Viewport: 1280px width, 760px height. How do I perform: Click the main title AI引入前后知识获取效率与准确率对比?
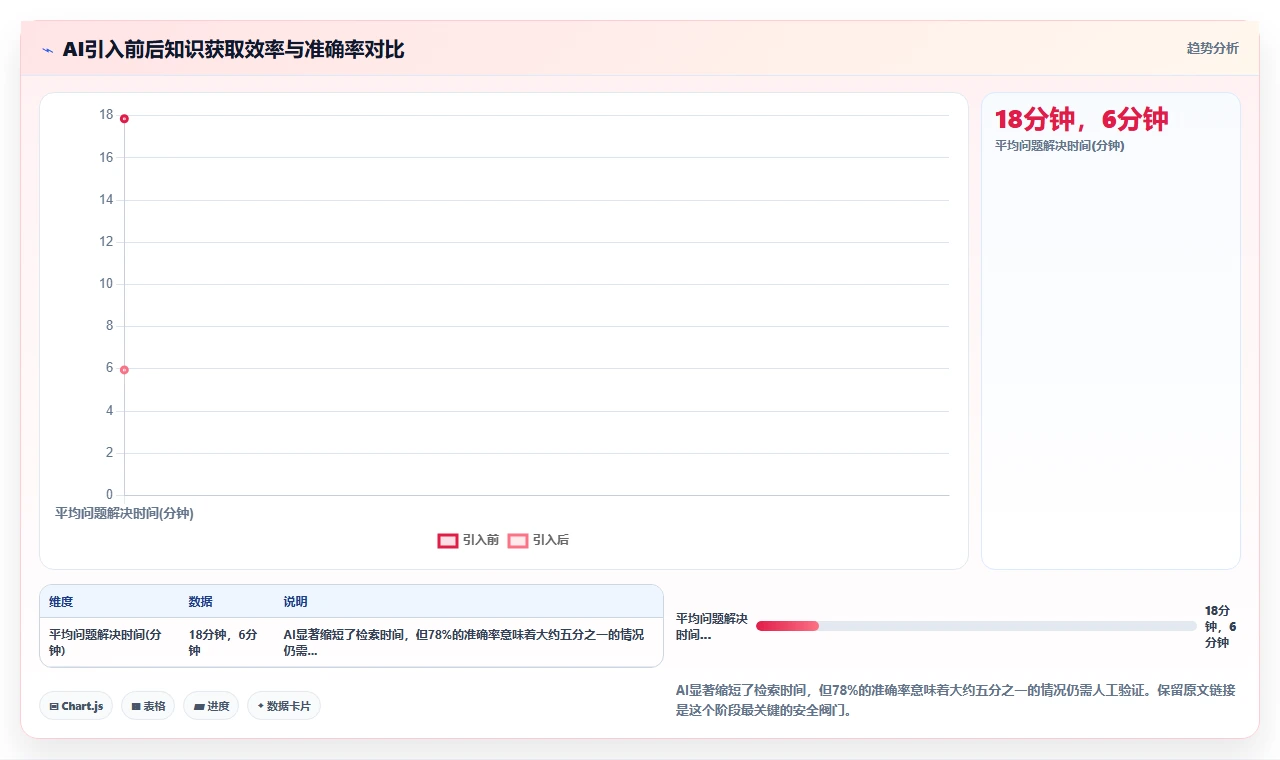(x=233, y=49)
